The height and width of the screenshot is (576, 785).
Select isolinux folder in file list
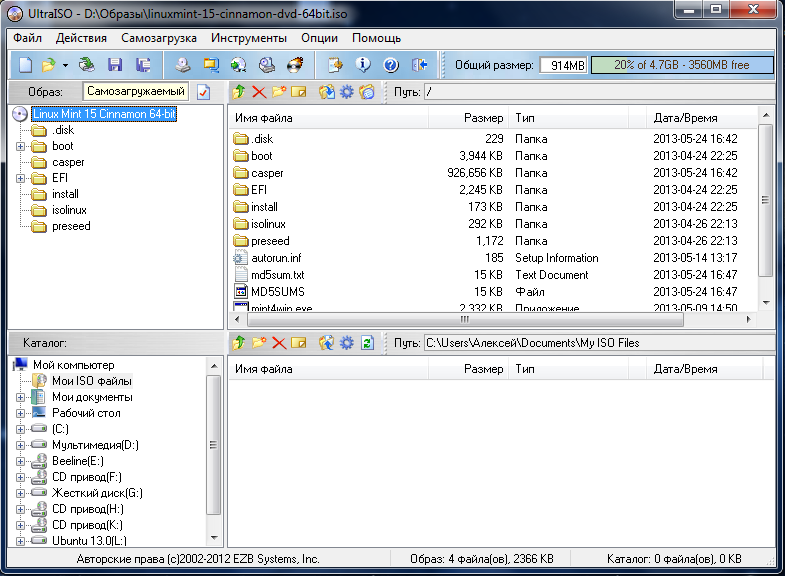pos(268,224)
